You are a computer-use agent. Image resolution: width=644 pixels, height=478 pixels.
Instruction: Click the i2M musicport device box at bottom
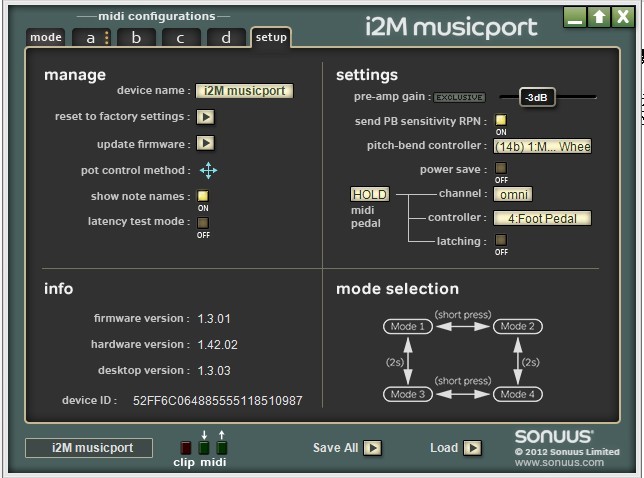click(89, 448)
